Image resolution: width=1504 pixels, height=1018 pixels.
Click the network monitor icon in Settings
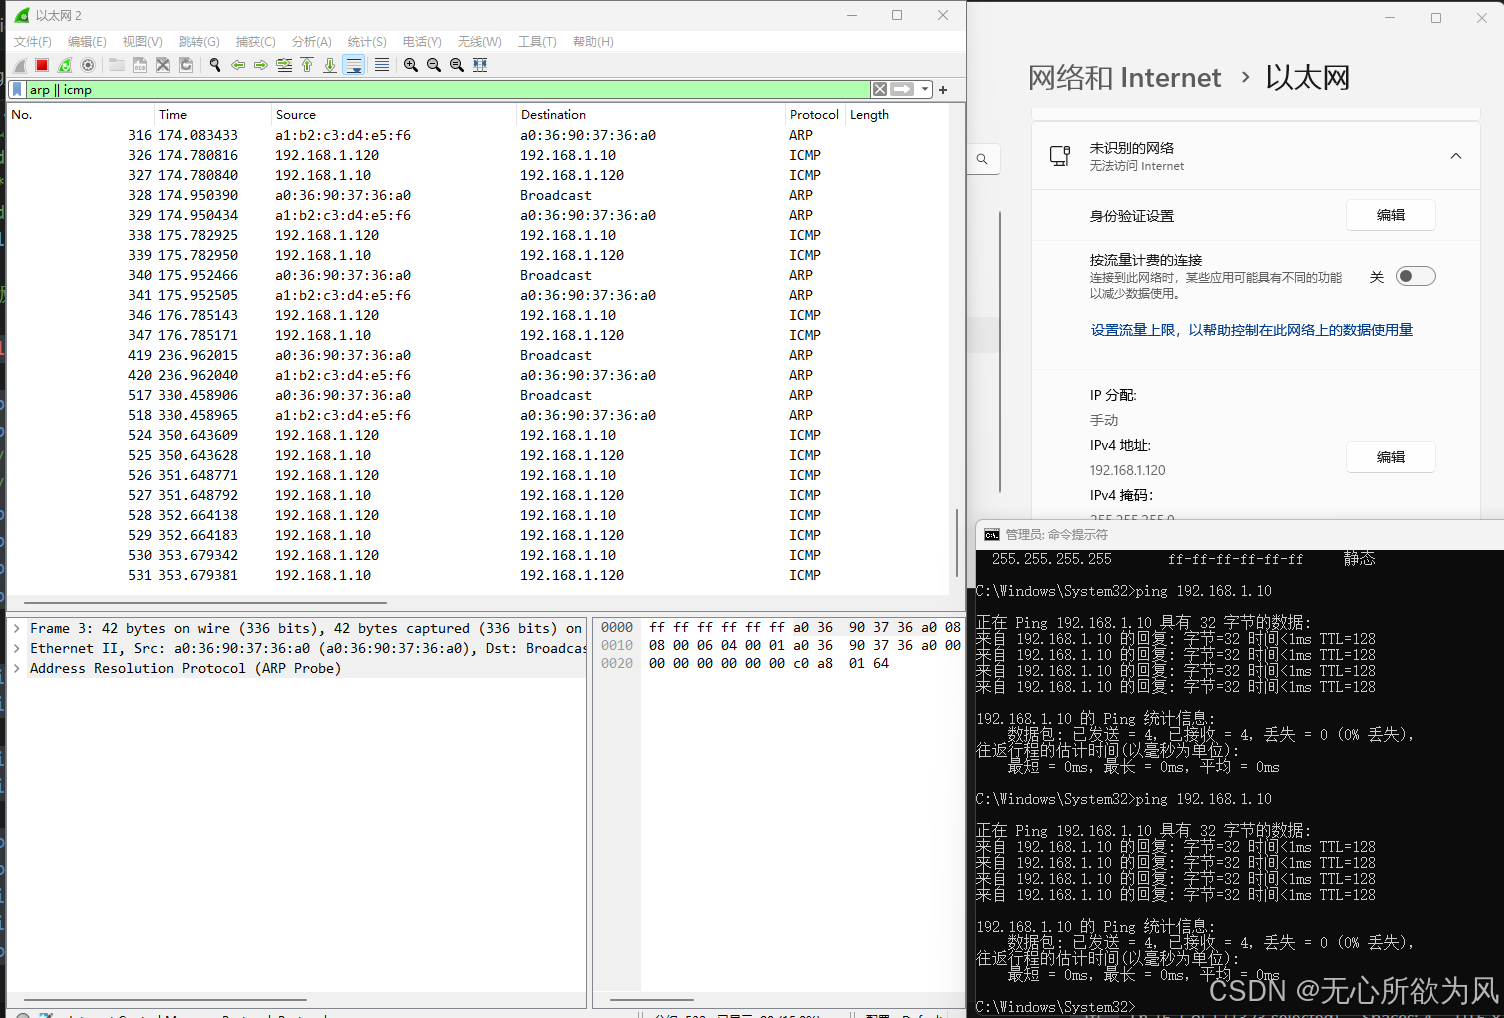pyautogui.click(x=1060, y=156)
